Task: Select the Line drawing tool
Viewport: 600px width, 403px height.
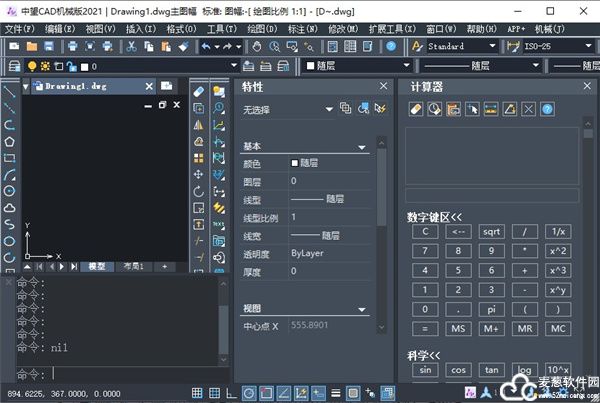Action: coord(9,91)
